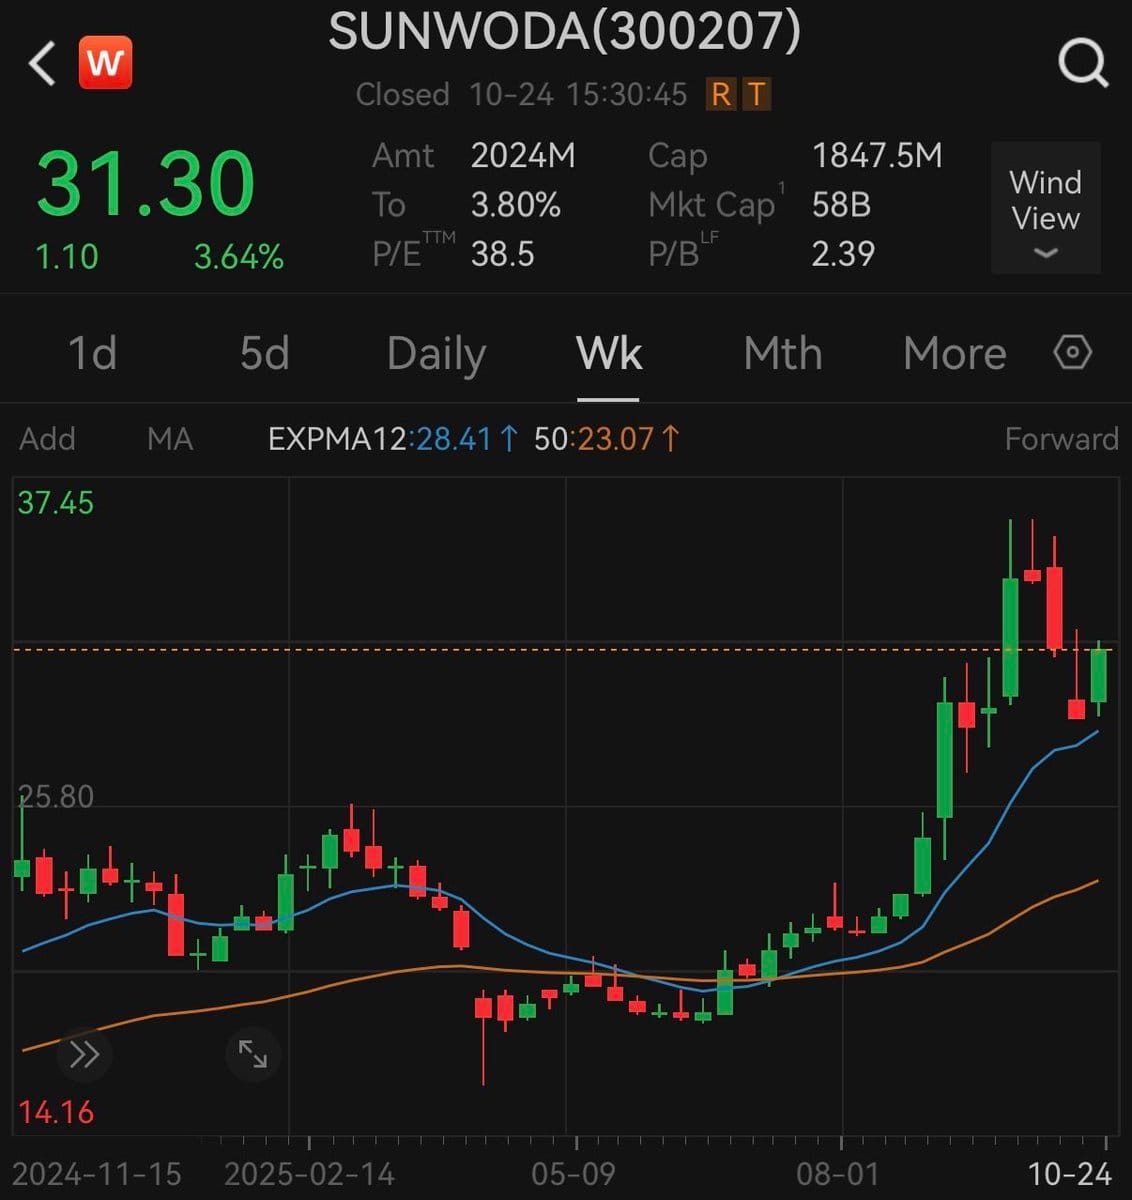Expand chart to fullscreen
The image size is (1132, 1200).
click(x=252, y=1054)
